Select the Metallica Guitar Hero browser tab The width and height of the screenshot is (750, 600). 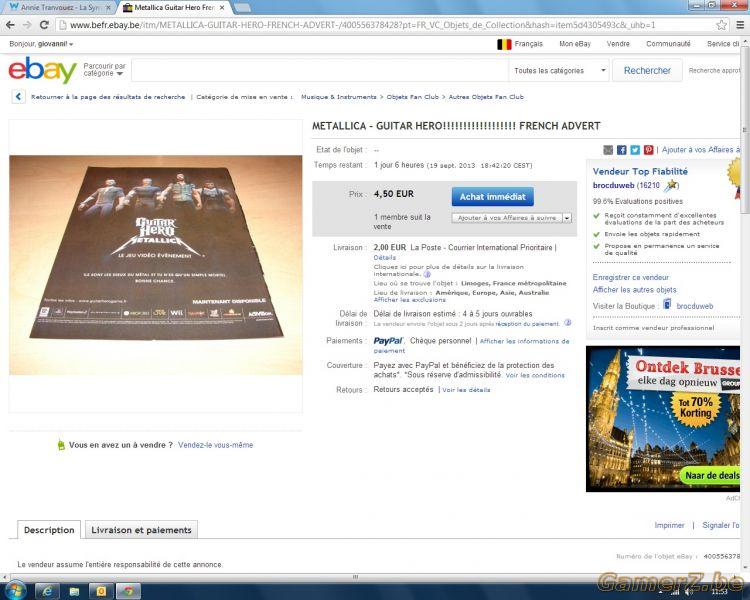coord(174,8)
